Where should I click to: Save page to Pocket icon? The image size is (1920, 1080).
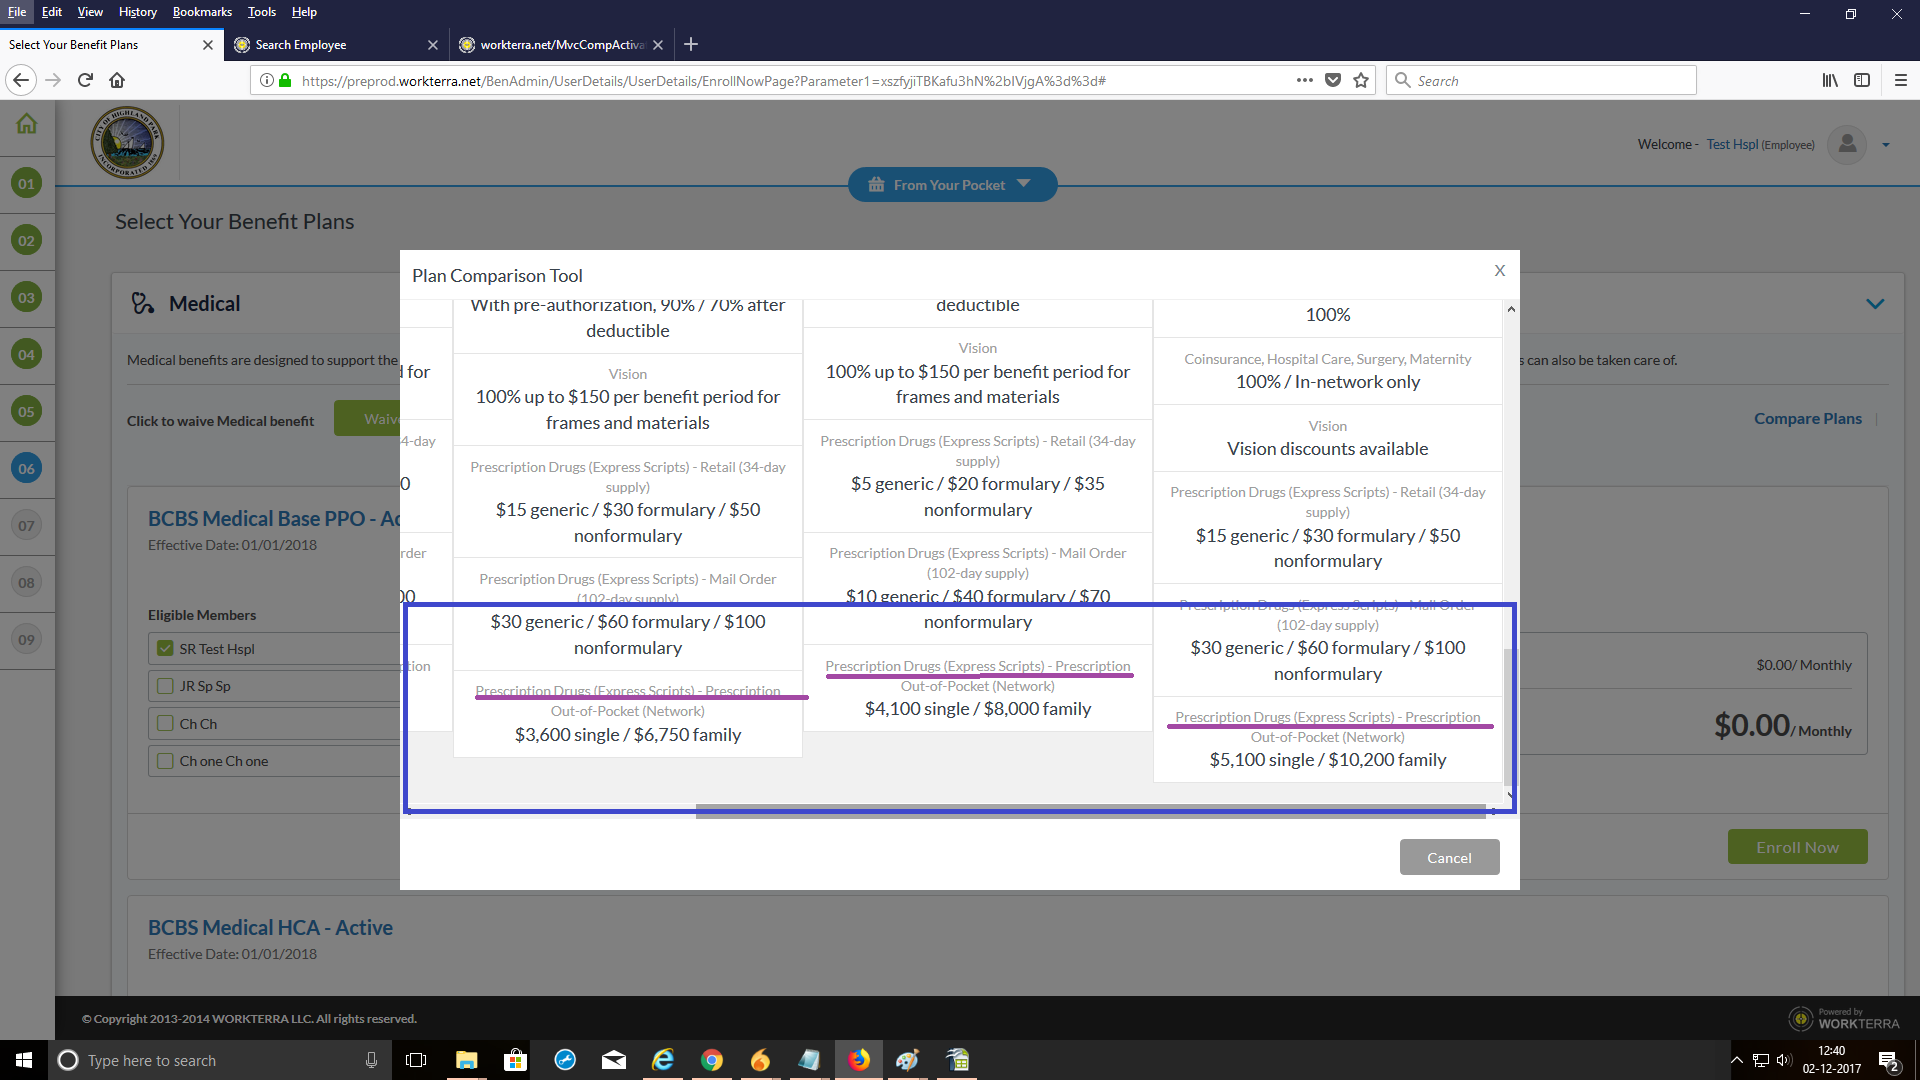point(1333,80)
